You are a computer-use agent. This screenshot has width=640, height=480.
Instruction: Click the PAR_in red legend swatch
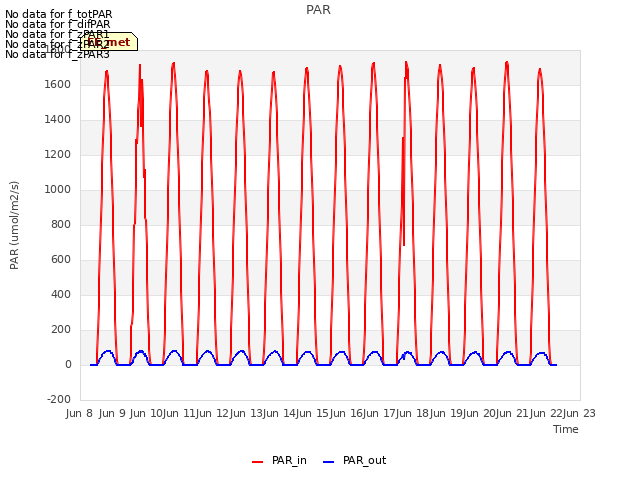coord(258,462)
